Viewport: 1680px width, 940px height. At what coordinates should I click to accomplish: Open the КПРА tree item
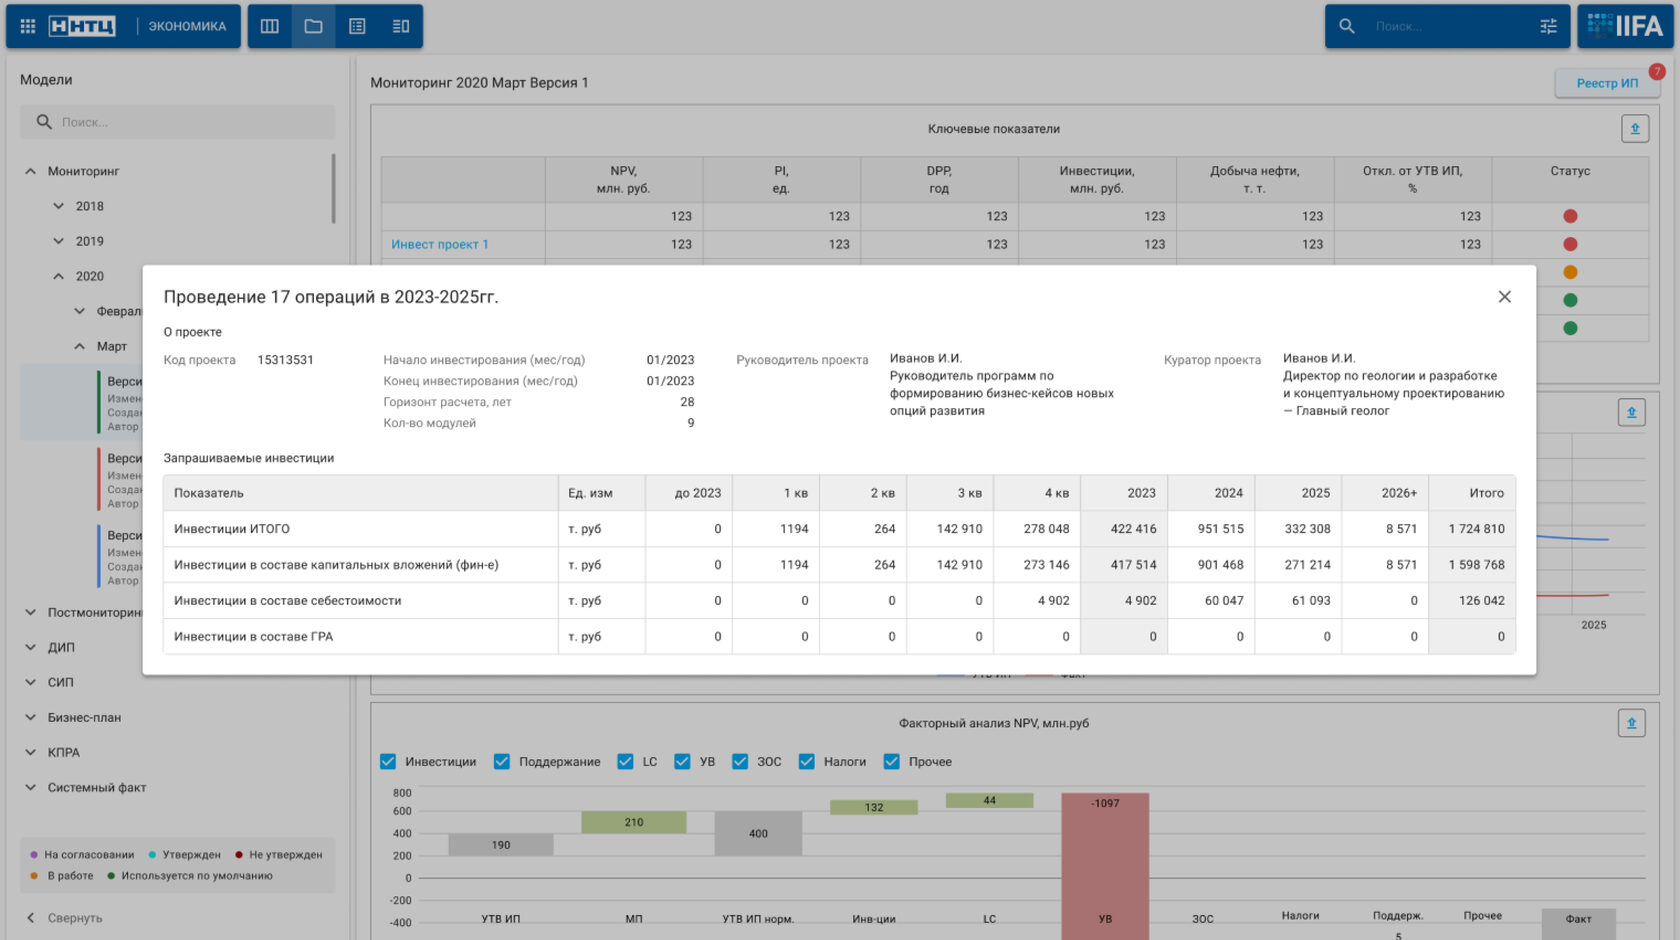[x=64, y=753]
